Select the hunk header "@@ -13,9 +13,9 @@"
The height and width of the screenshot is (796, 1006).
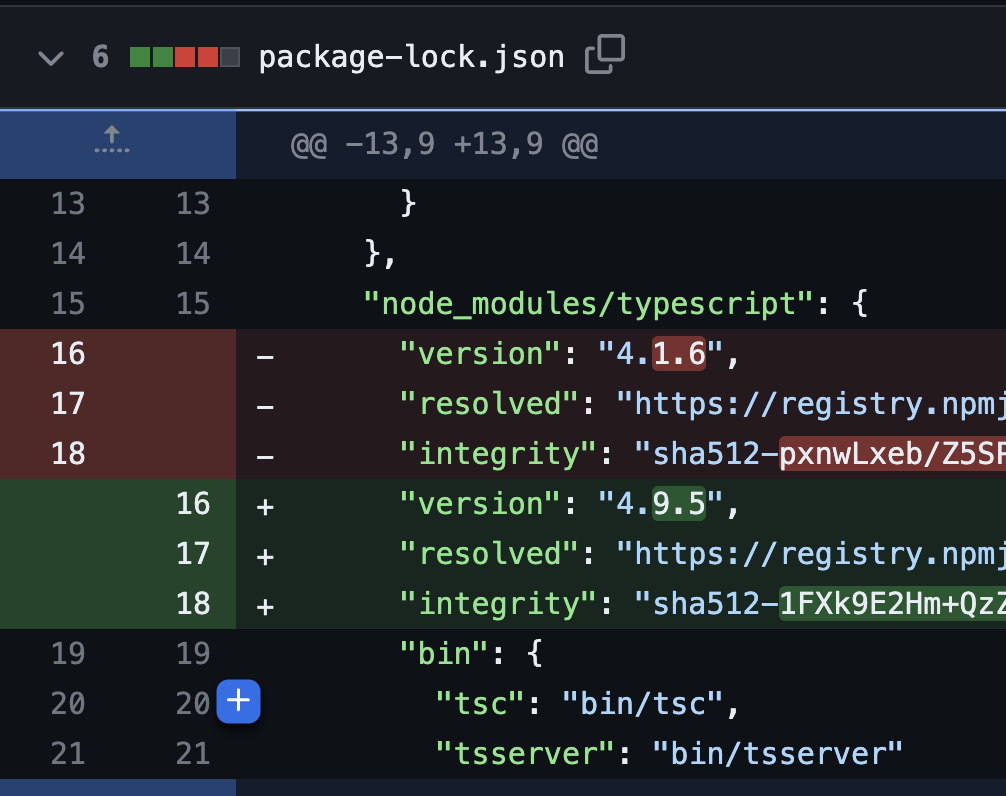pyautogui.click(x=444, y=144)
